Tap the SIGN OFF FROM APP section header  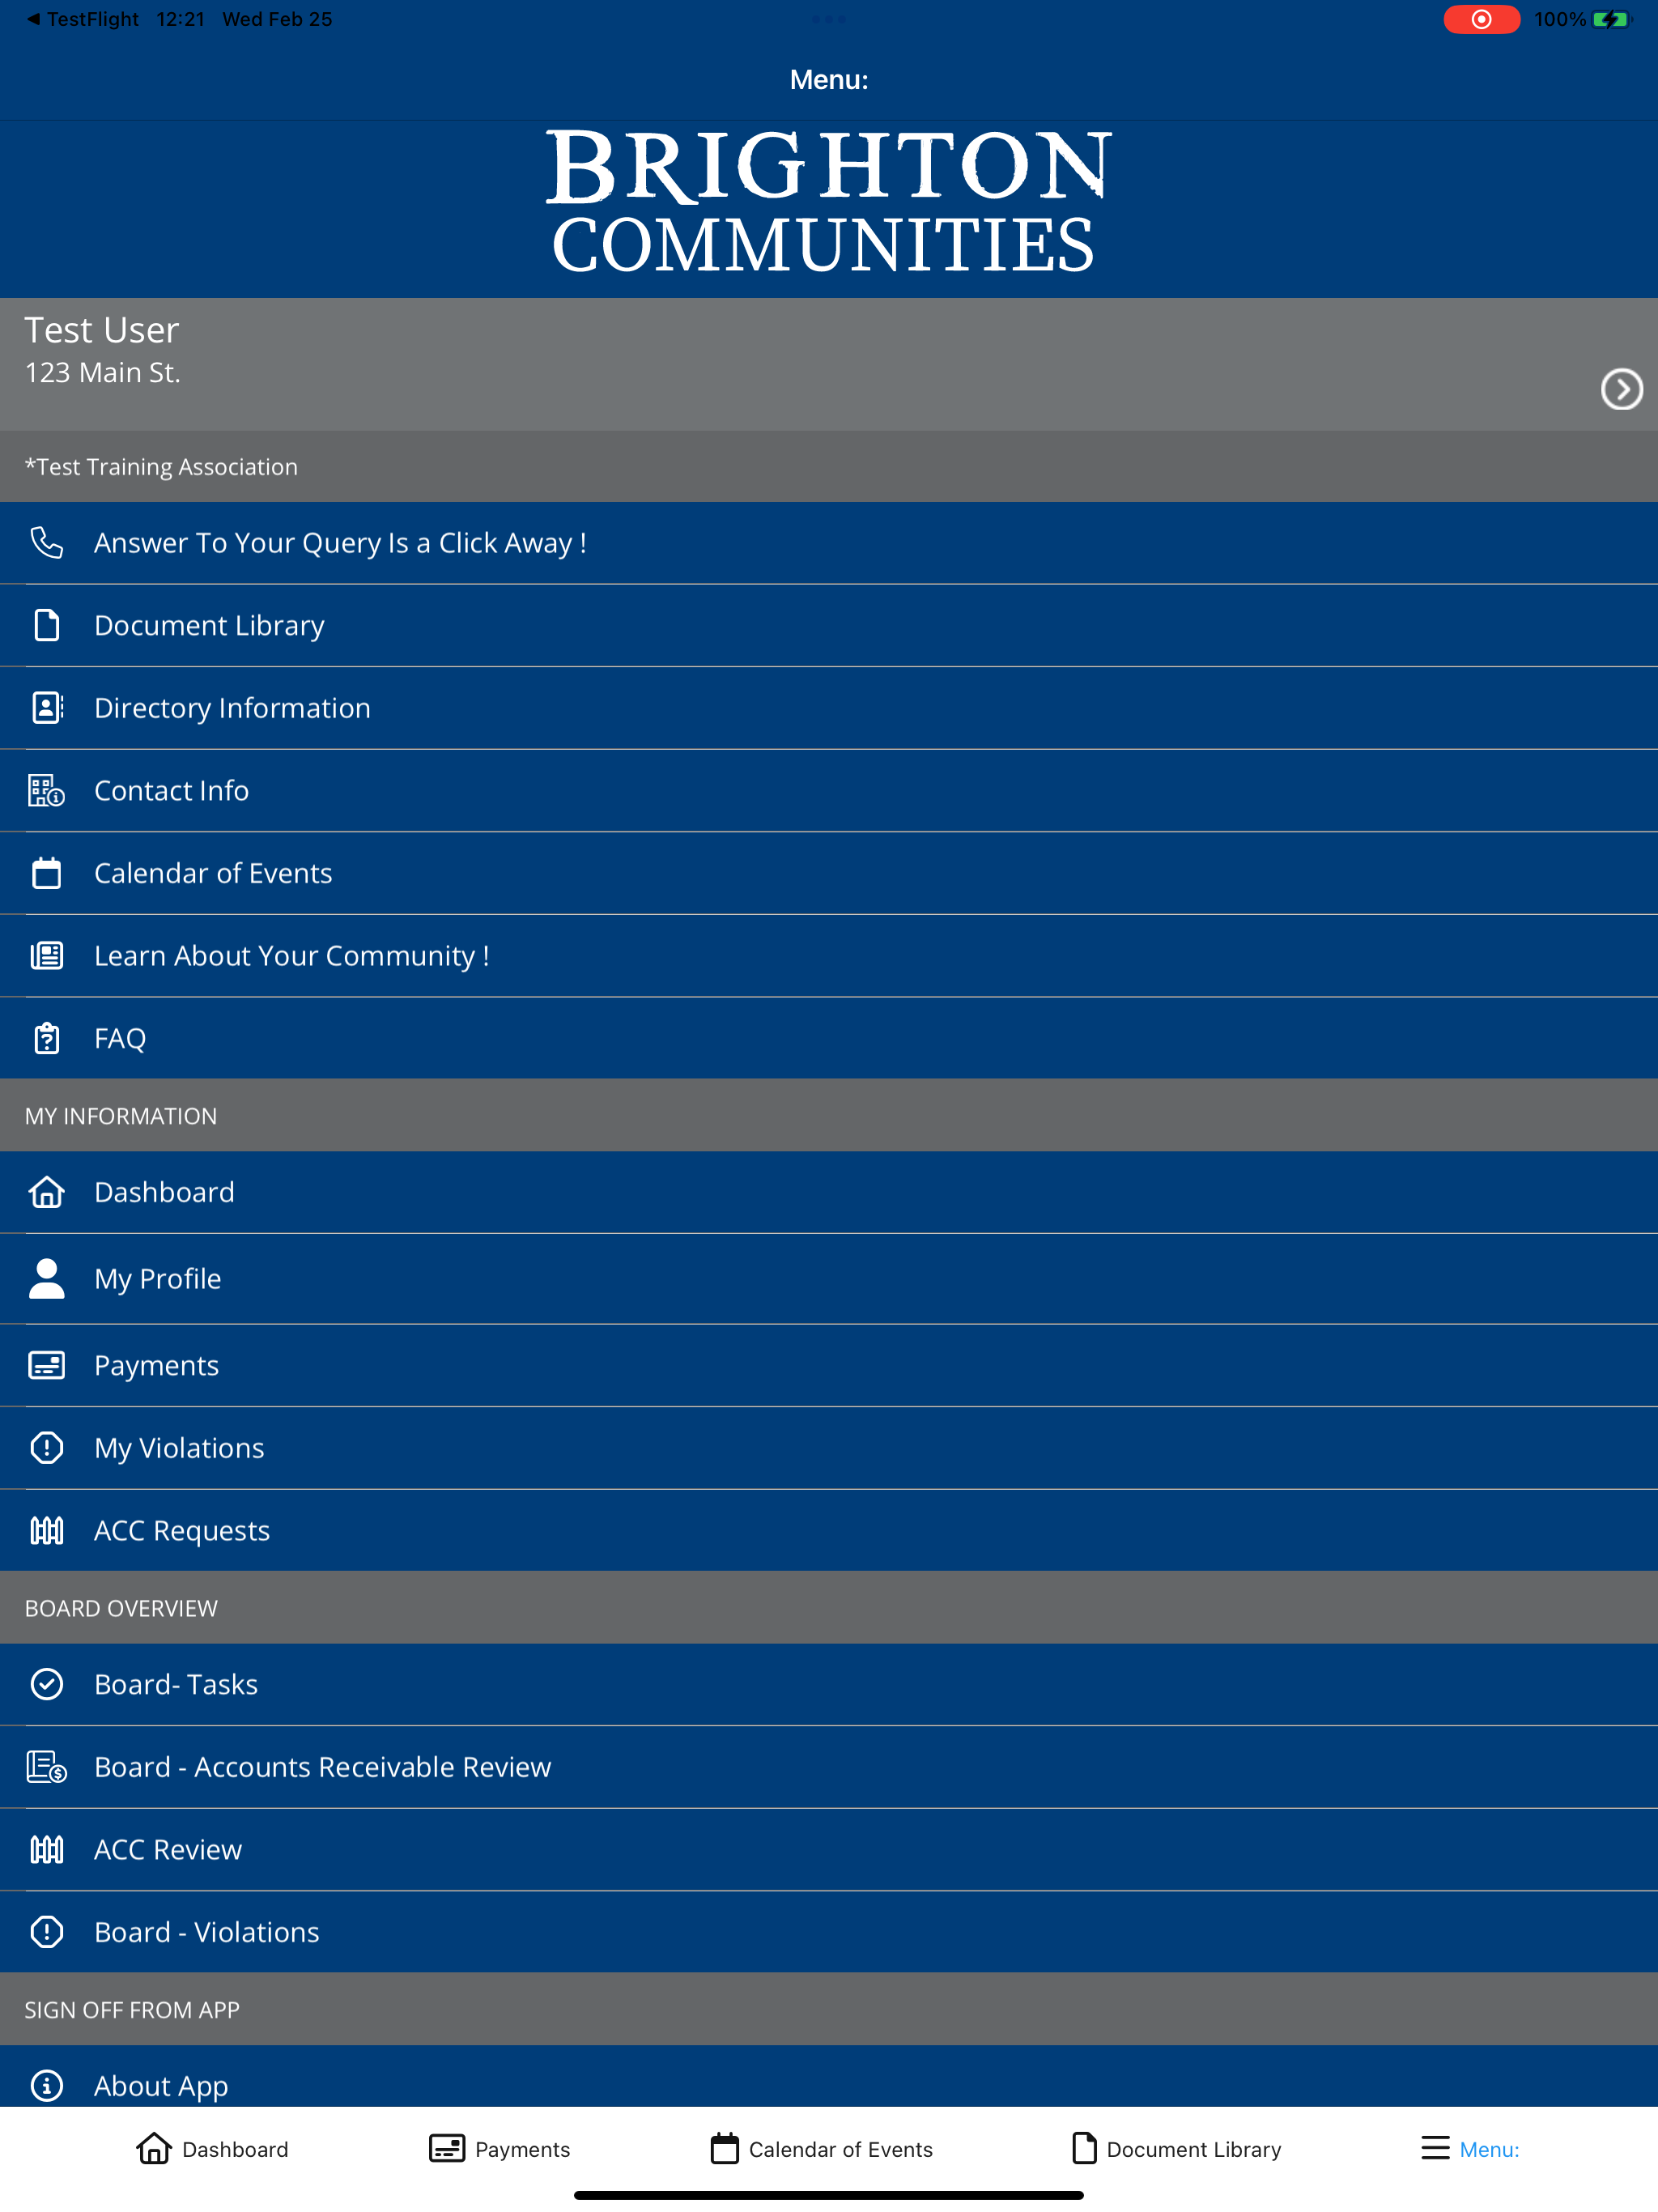(x=829, y=2009)
